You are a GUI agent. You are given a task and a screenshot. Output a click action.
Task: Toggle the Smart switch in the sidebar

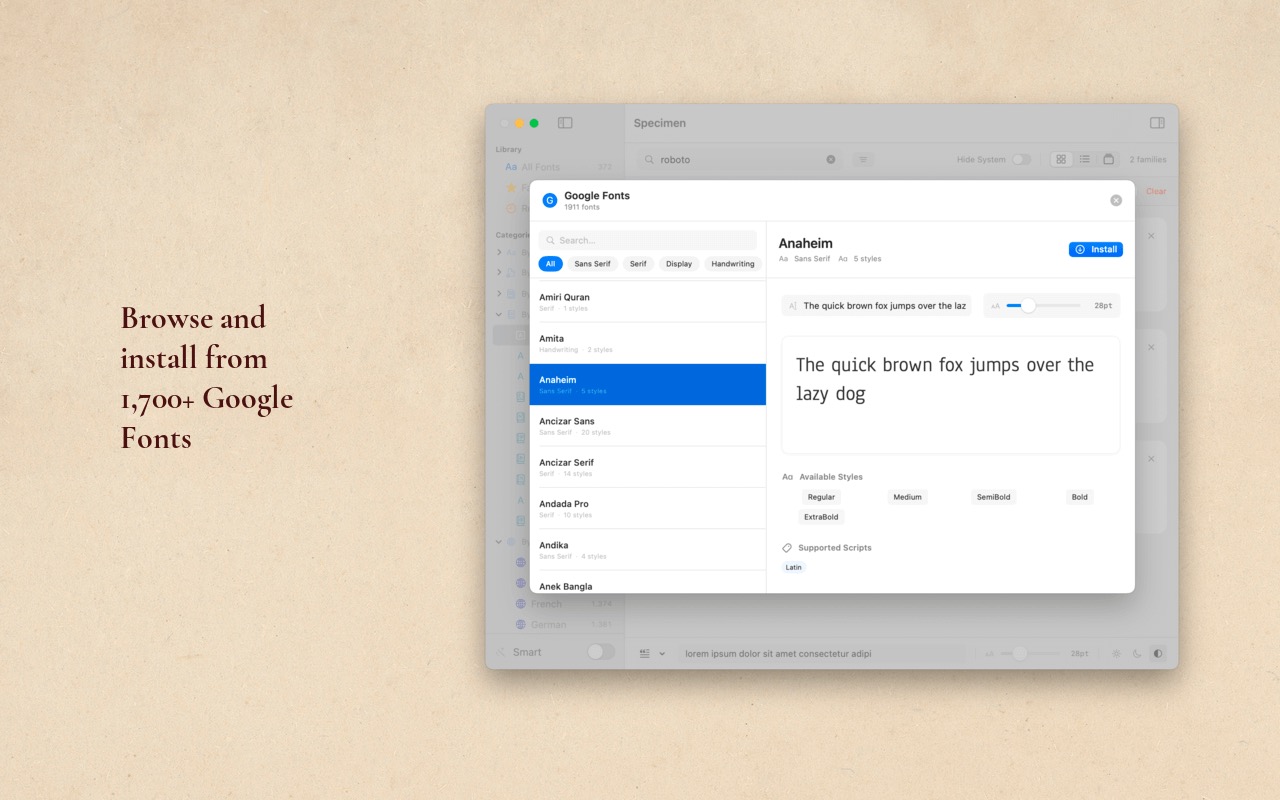click(x=601, y=652)
